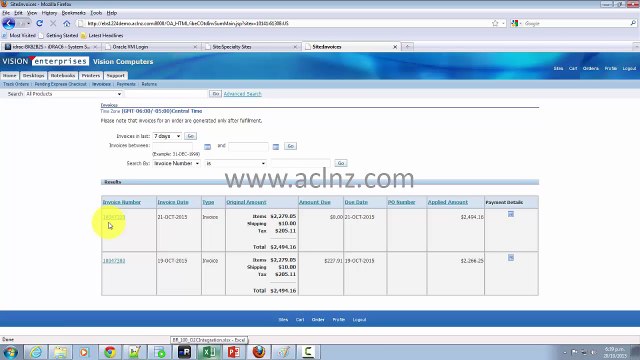Open the search engine chooser dropdown
The height and width of the screenshot is (360, 640).
click(516, 23)
